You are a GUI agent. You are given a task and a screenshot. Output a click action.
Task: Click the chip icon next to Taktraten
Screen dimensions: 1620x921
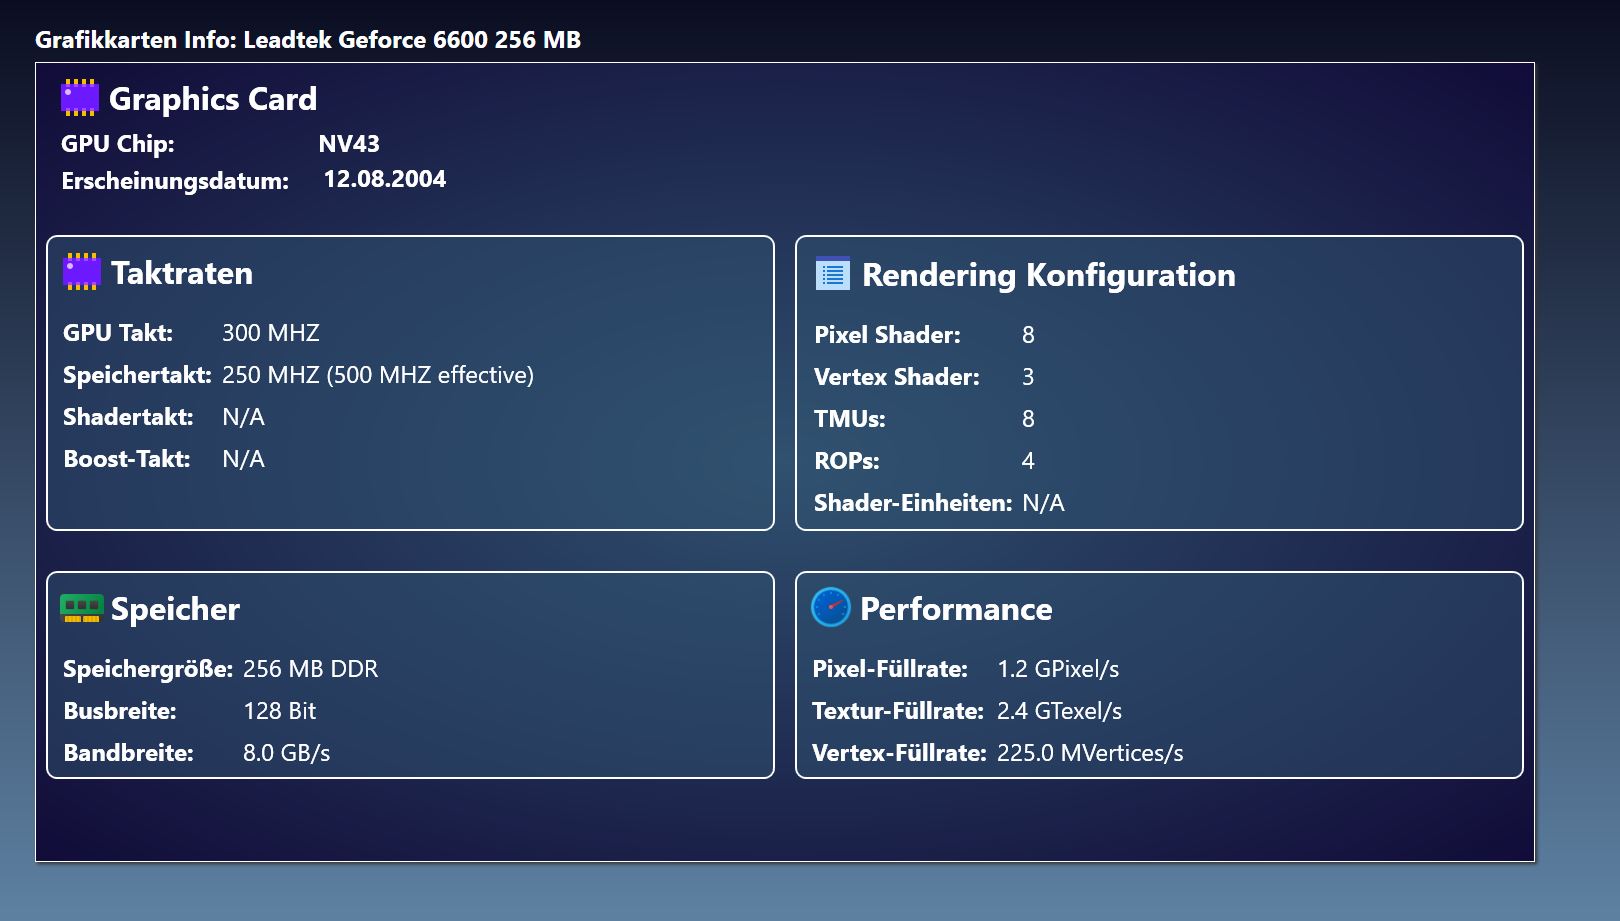pyautogui.click(x=82, y=272)
